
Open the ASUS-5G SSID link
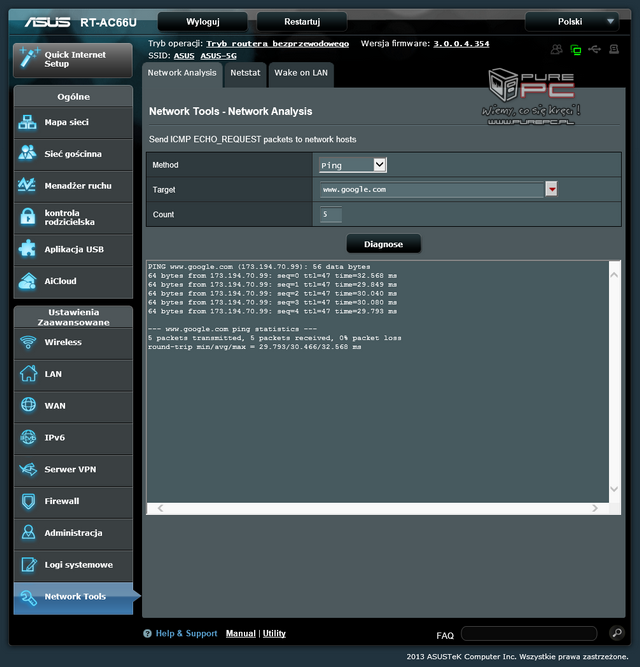[x=219, y=56]
